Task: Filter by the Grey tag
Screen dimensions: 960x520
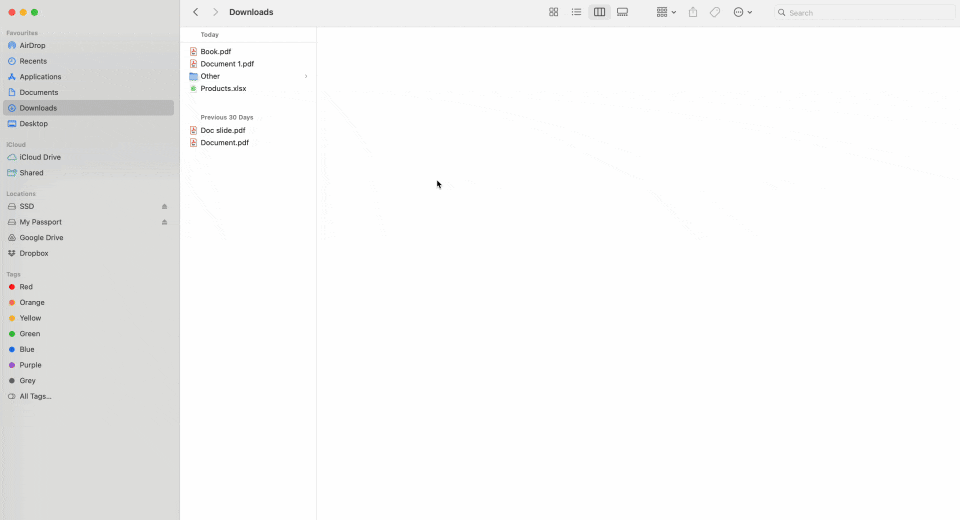Action: pyautogui.click(x=88, y=380)
